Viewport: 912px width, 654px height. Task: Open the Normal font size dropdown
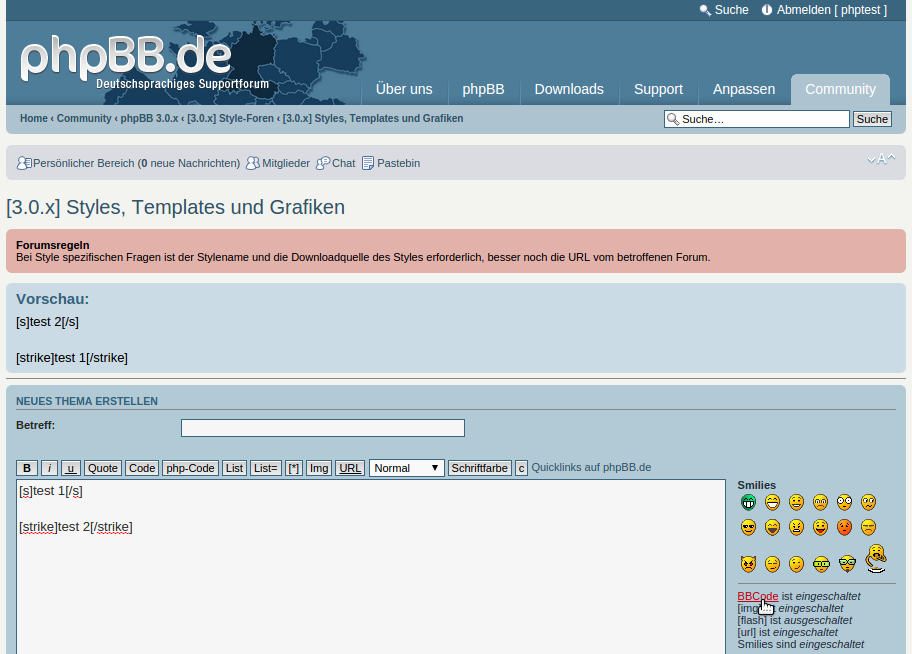[407, 468]
